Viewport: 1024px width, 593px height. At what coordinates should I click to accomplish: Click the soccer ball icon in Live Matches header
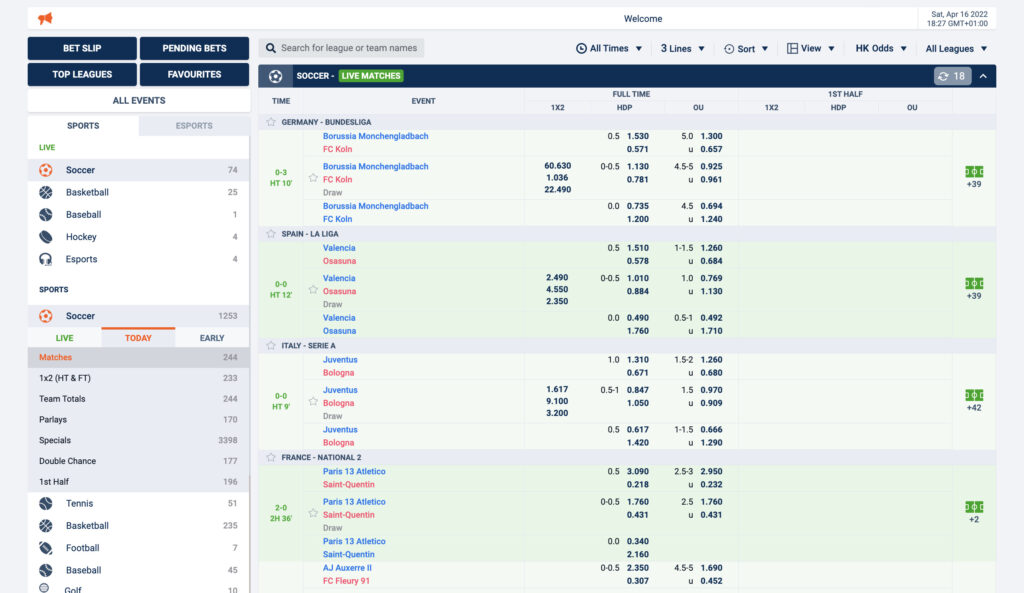(x=275, y=76)
